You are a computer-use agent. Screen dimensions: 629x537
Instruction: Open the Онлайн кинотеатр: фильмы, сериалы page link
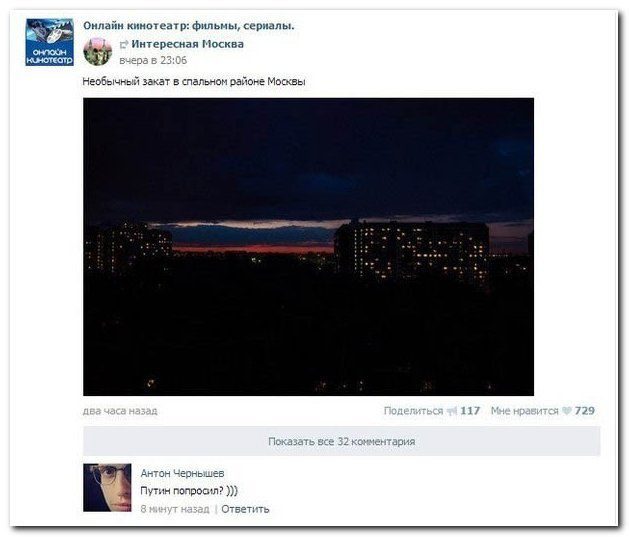tap(189, 26)
